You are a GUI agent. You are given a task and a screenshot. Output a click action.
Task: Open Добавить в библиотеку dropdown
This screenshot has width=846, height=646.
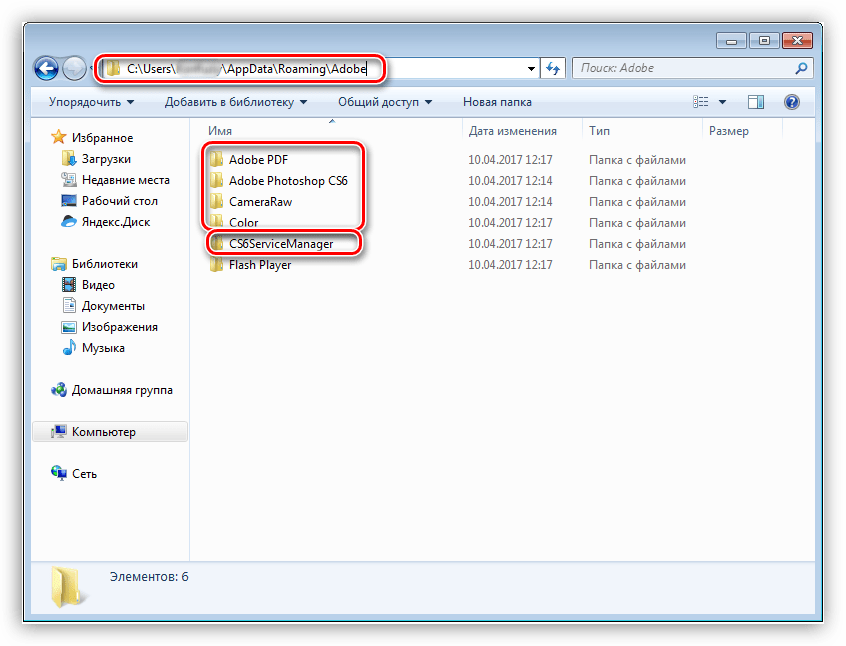236,102
